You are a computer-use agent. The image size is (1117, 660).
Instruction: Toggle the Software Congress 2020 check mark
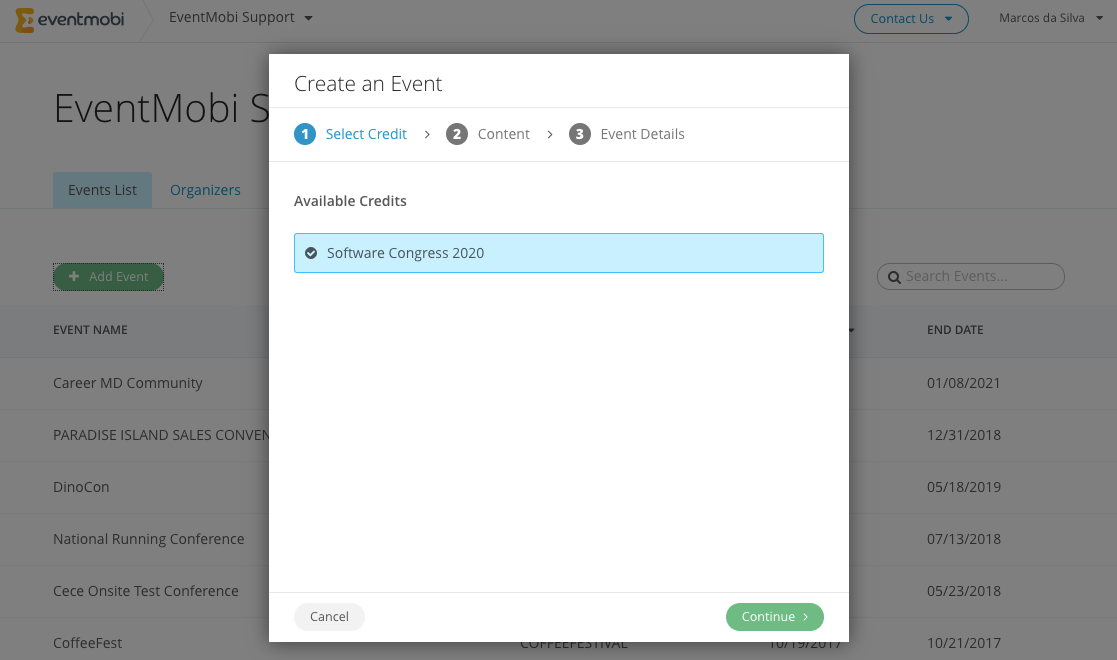(311, 253)
